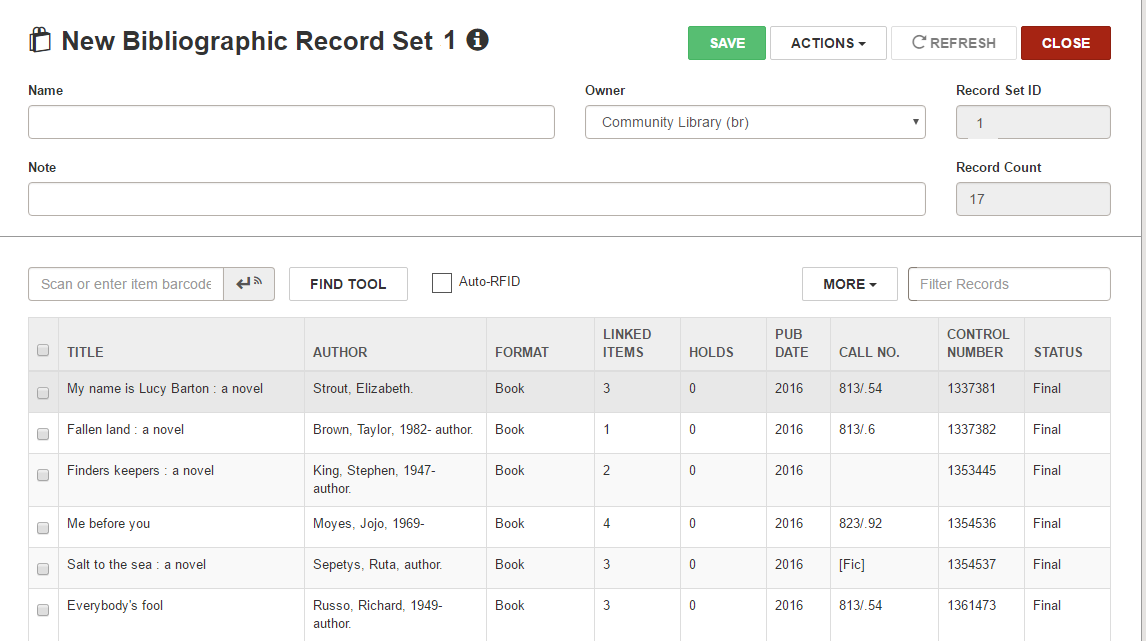1146x641 pixels.
Task: Click the clipboard icon next to the title
Action: [40, 39]
